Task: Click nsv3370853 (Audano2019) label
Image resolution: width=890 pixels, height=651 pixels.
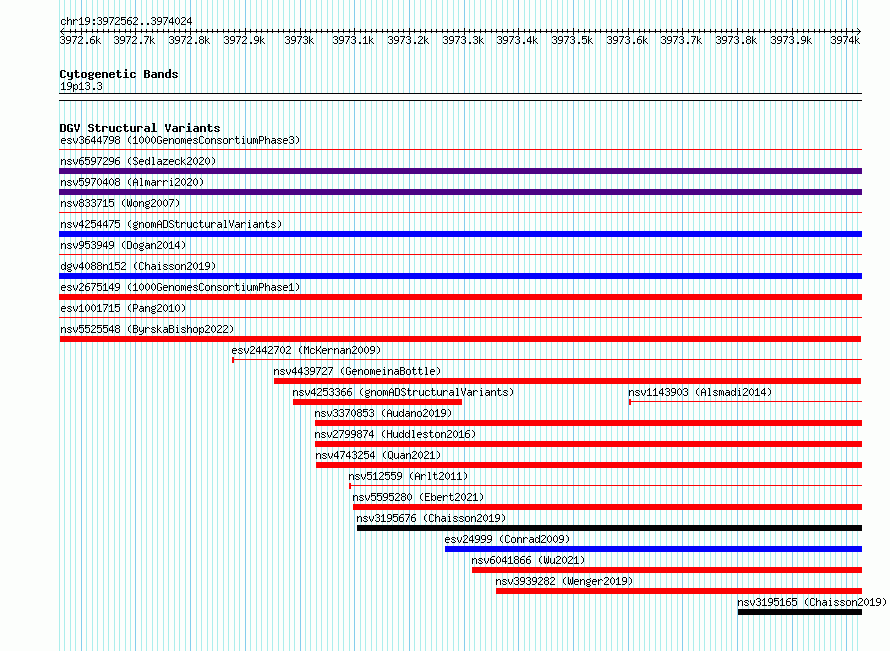Action: point(383,413)
